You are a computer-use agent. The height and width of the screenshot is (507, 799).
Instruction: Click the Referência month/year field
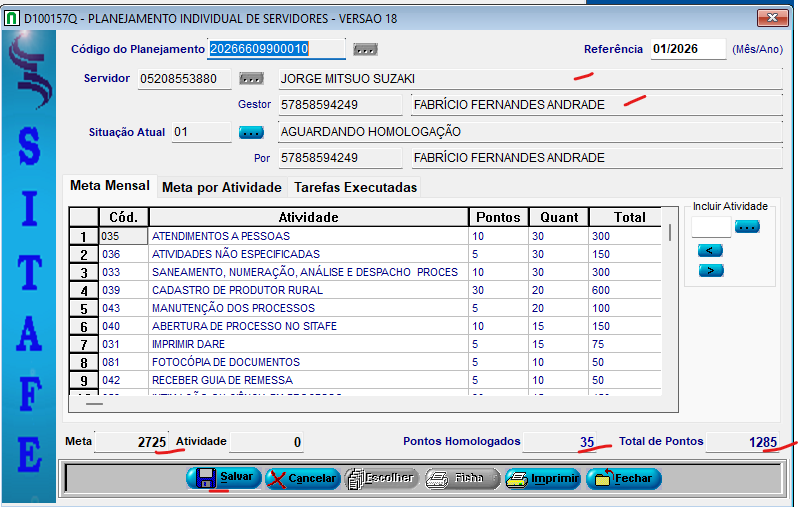[x=687, y=49]
